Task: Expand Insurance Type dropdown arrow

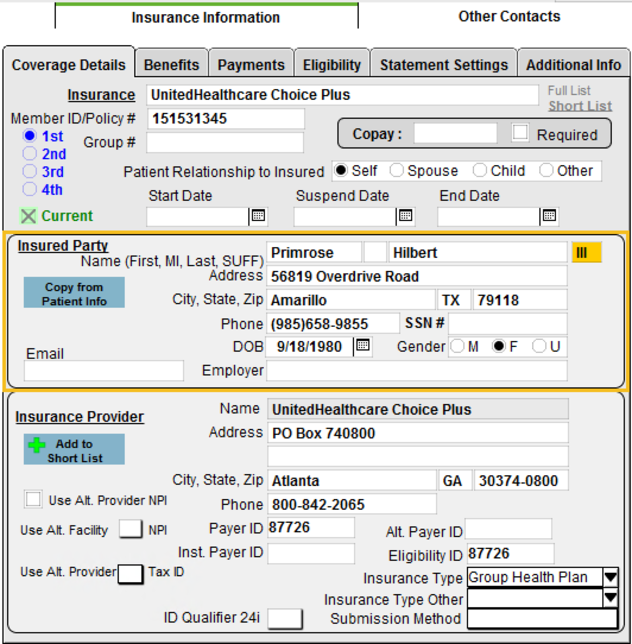Action: [611, 577]
